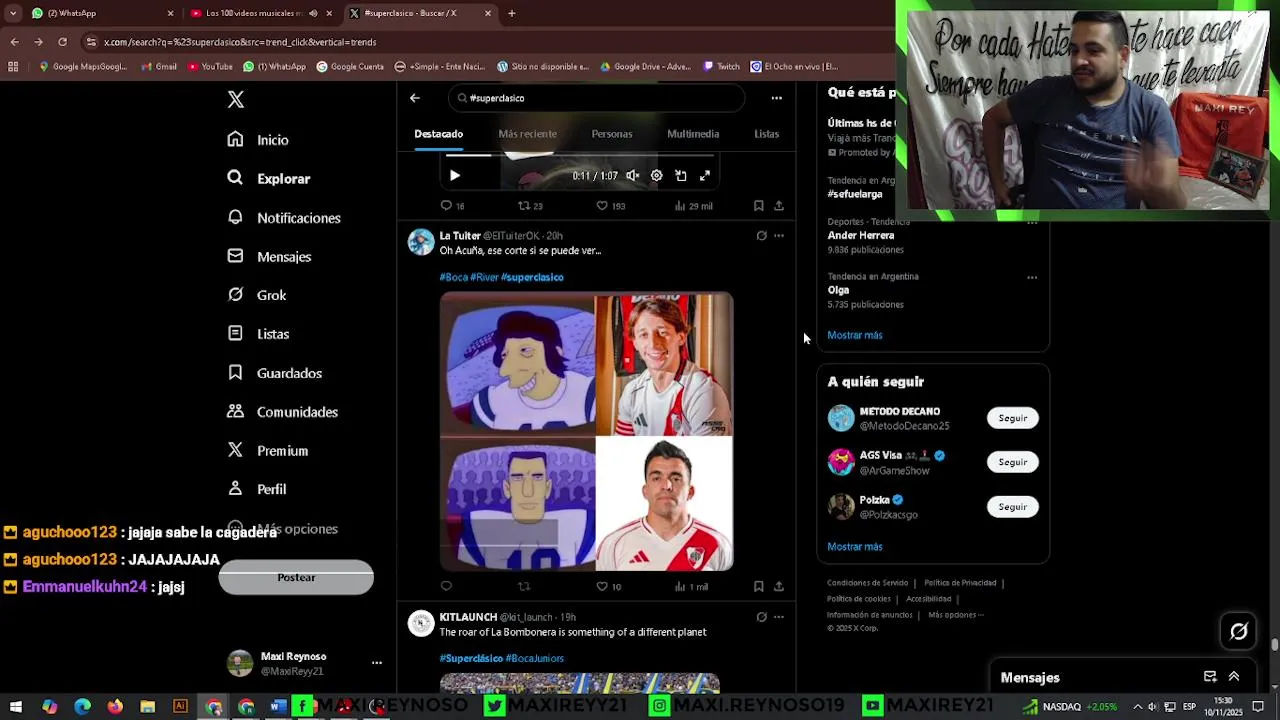Screen dimensions: 1280x720
Task: Open Guardados in the sidebar
Action: pyautogui.click(x=275, y=373)
